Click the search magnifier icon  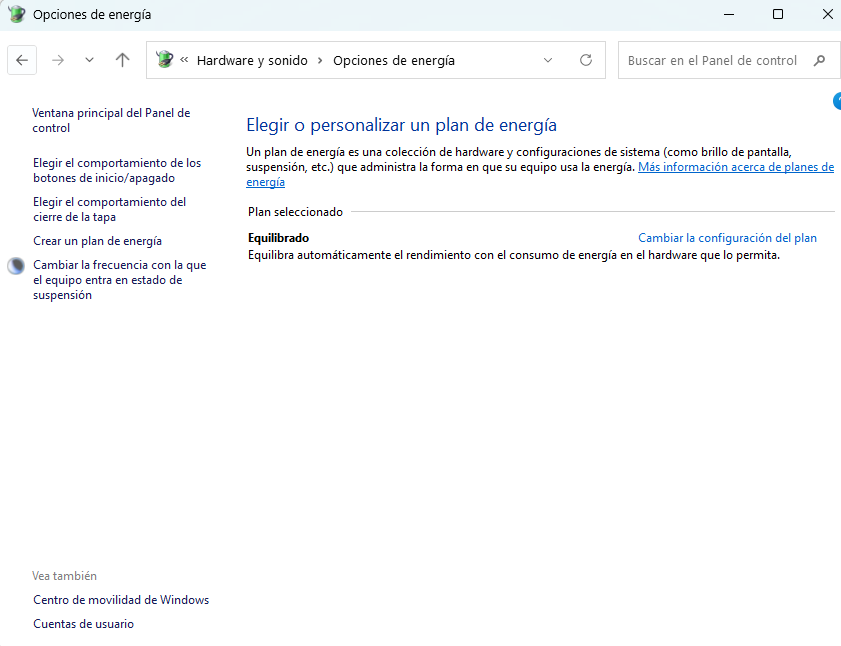(x=820, y=60)
